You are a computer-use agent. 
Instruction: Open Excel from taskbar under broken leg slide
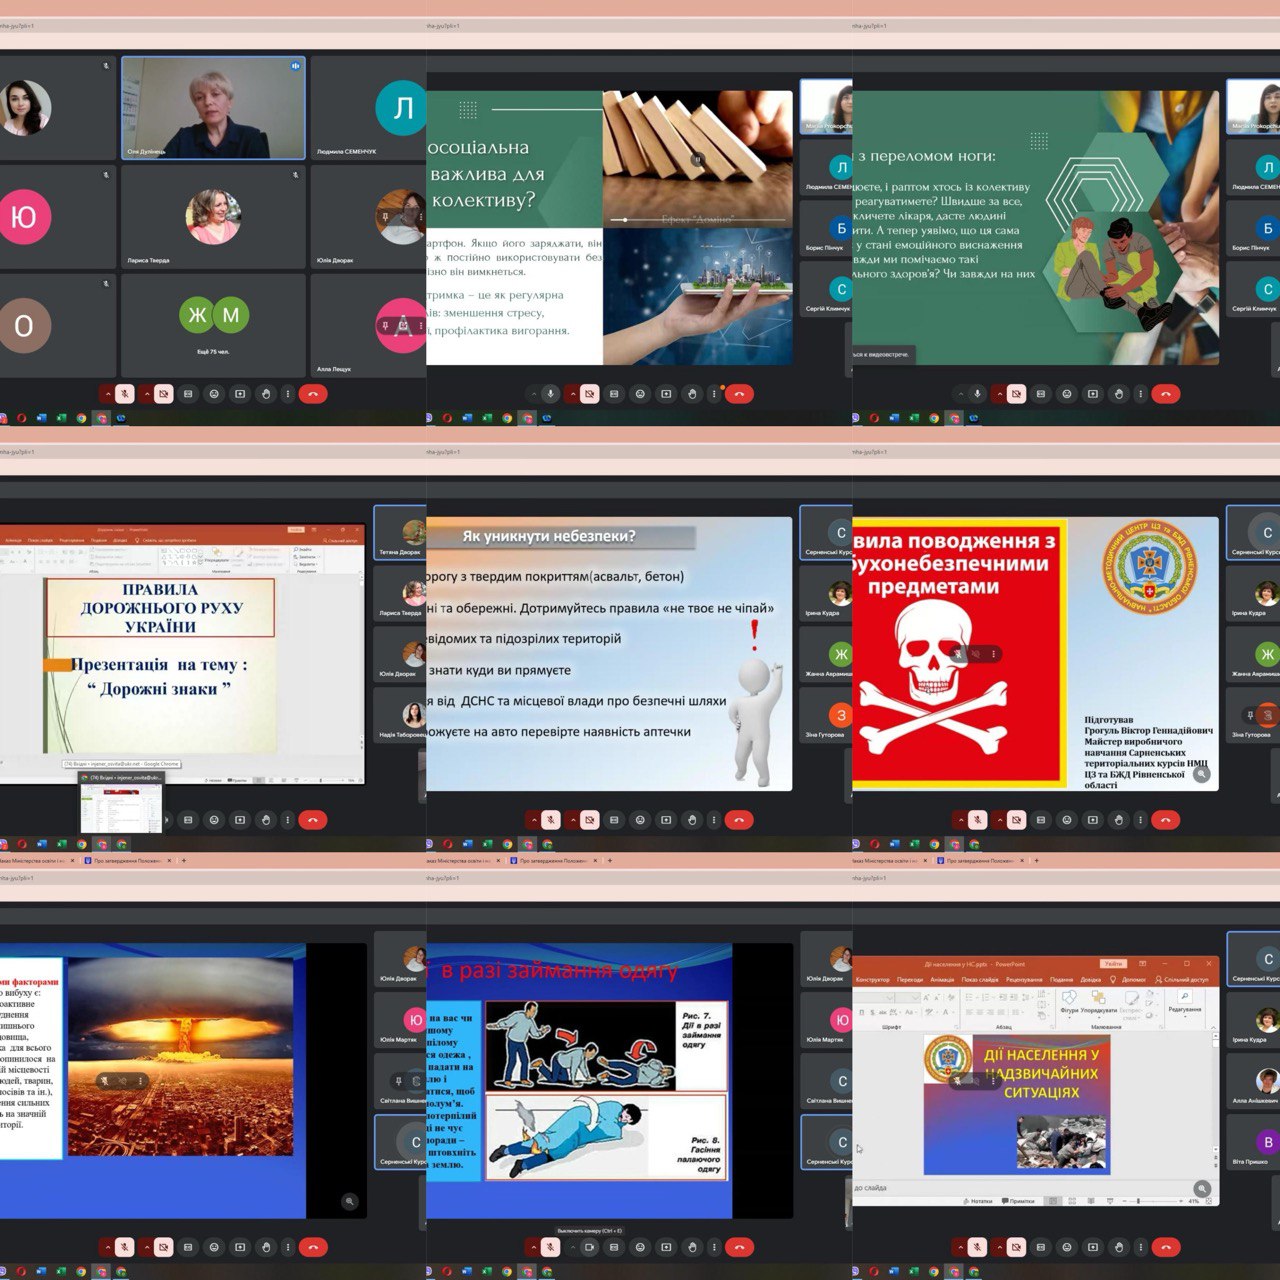(x=914, y=418)
